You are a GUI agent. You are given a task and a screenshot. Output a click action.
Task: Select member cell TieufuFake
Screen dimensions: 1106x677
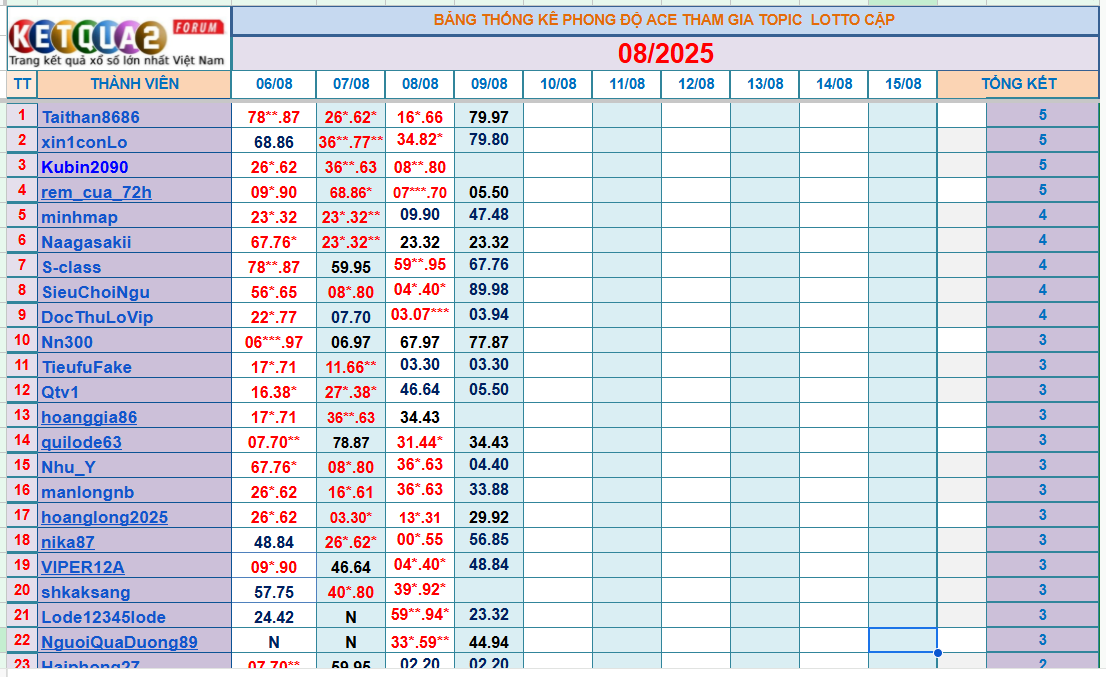[134, 367]
